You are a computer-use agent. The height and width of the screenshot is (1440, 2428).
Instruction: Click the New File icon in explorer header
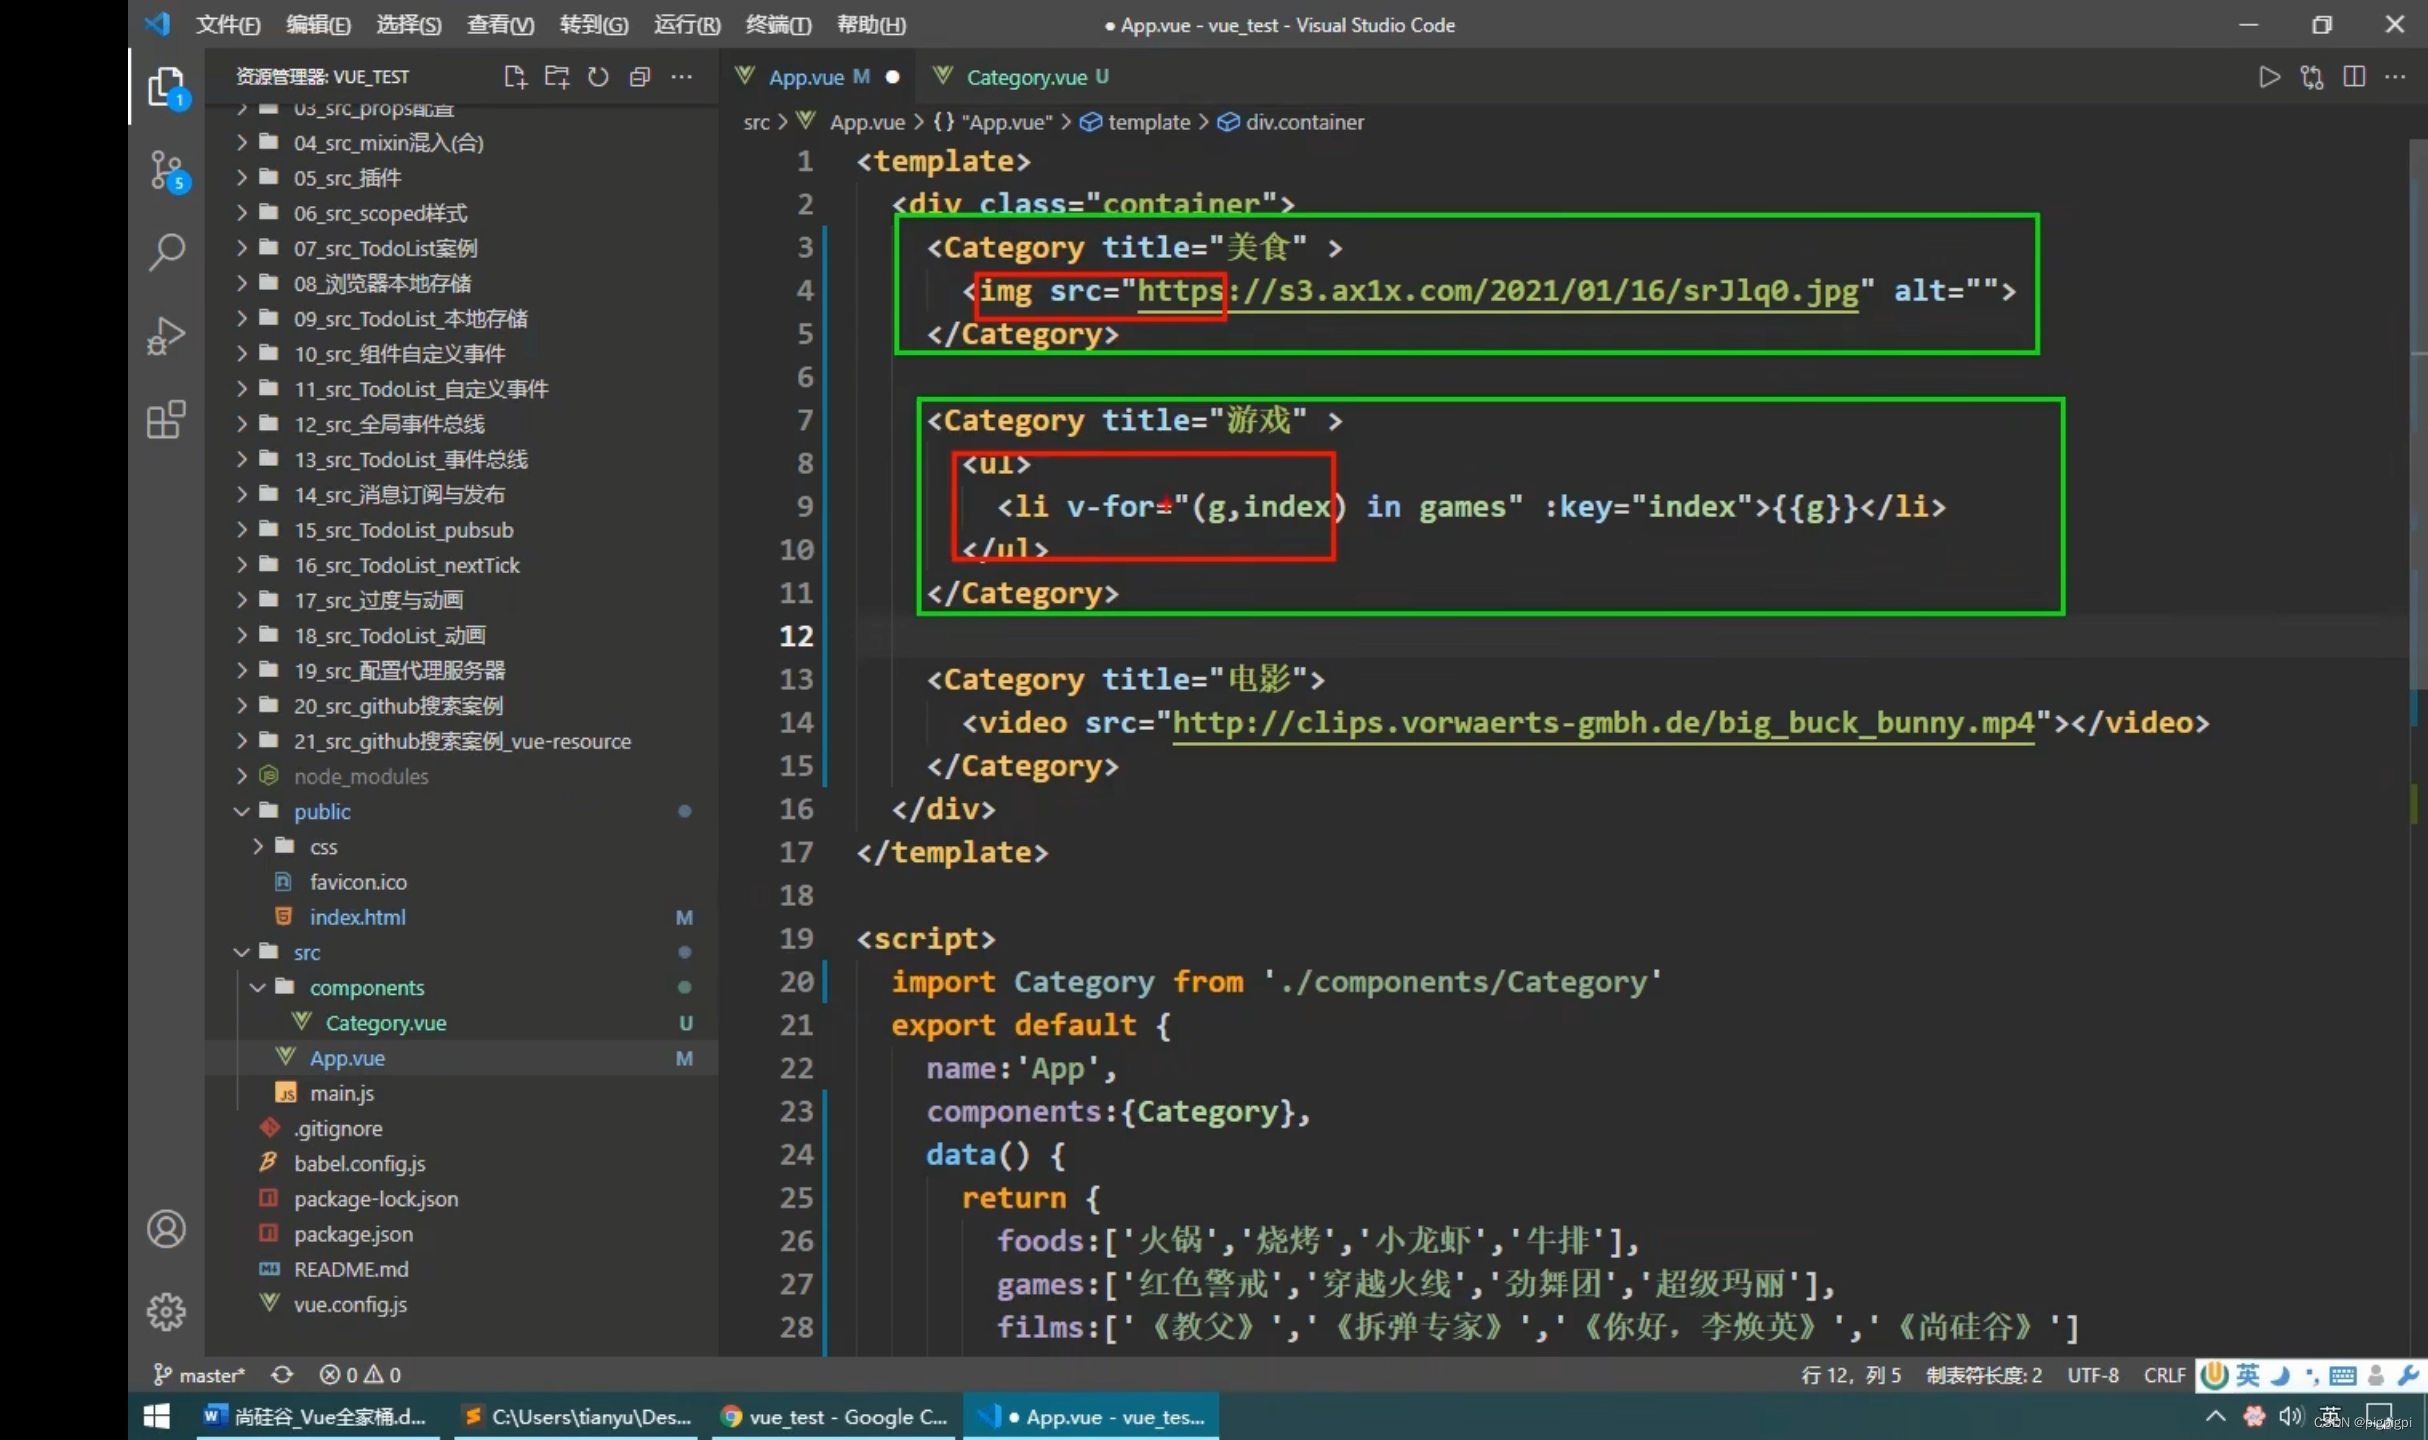[x=515, y=77]
